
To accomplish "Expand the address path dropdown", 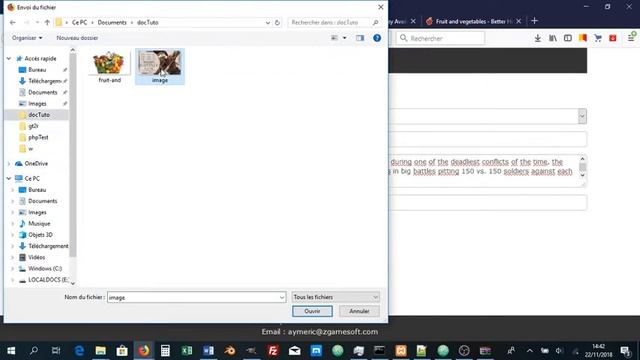I will pos(268,22).
